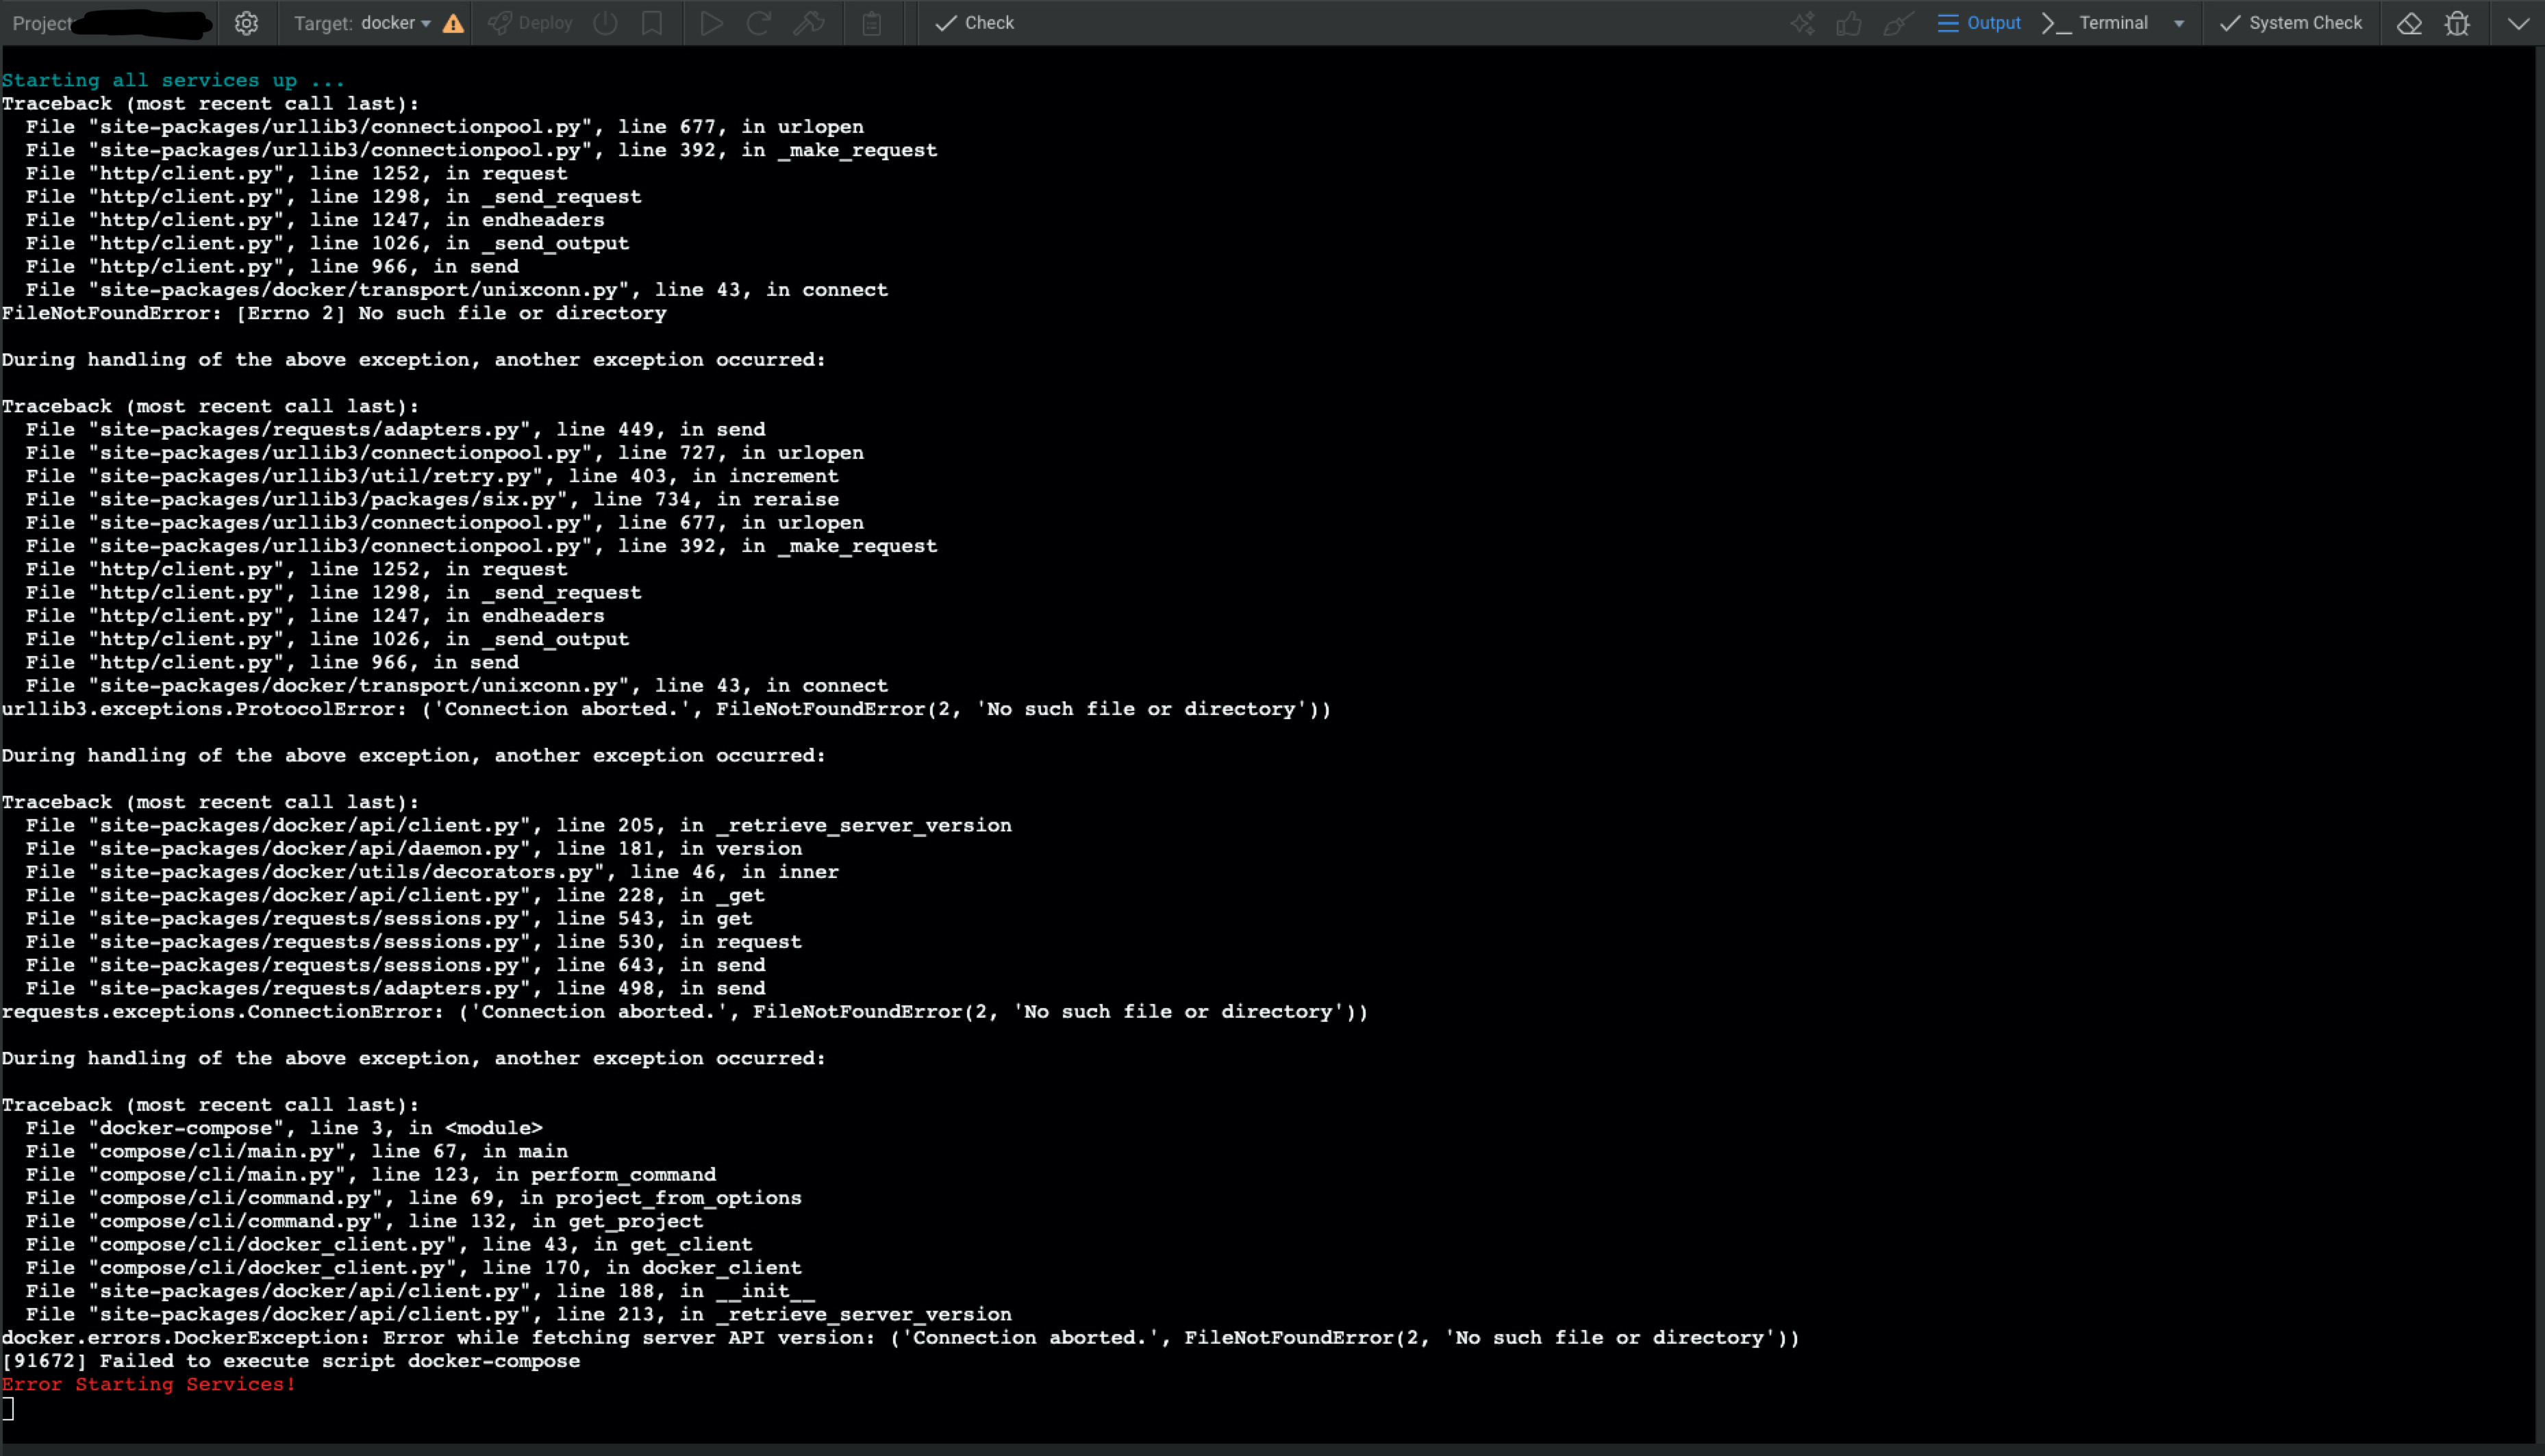
Task: Expand the Terminal dropdown arrow
Action: (x=2179, y=23)
